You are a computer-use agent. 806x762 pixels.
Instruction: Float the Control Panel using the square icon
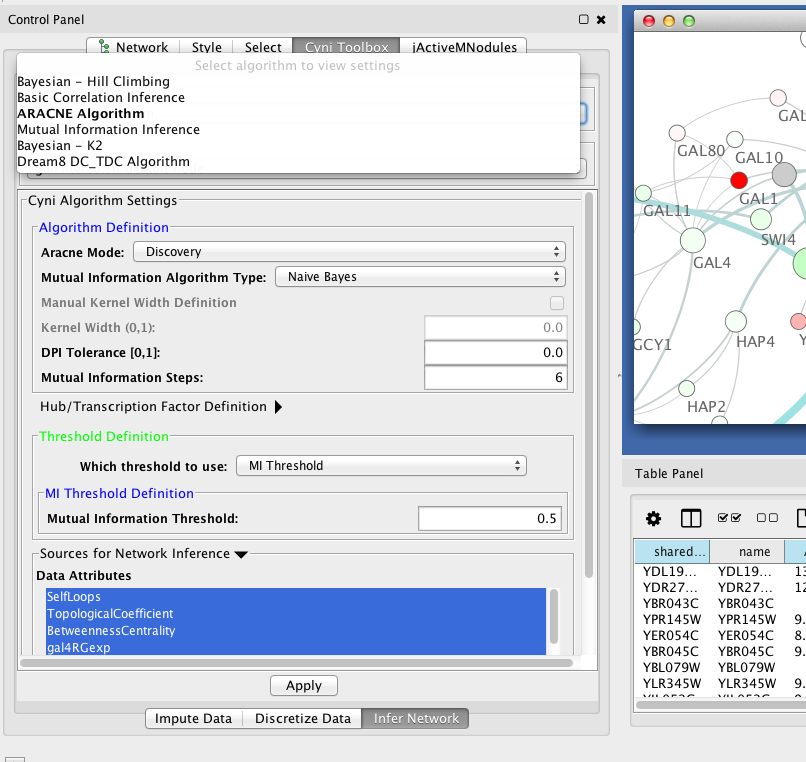click(x=584, y=19)
